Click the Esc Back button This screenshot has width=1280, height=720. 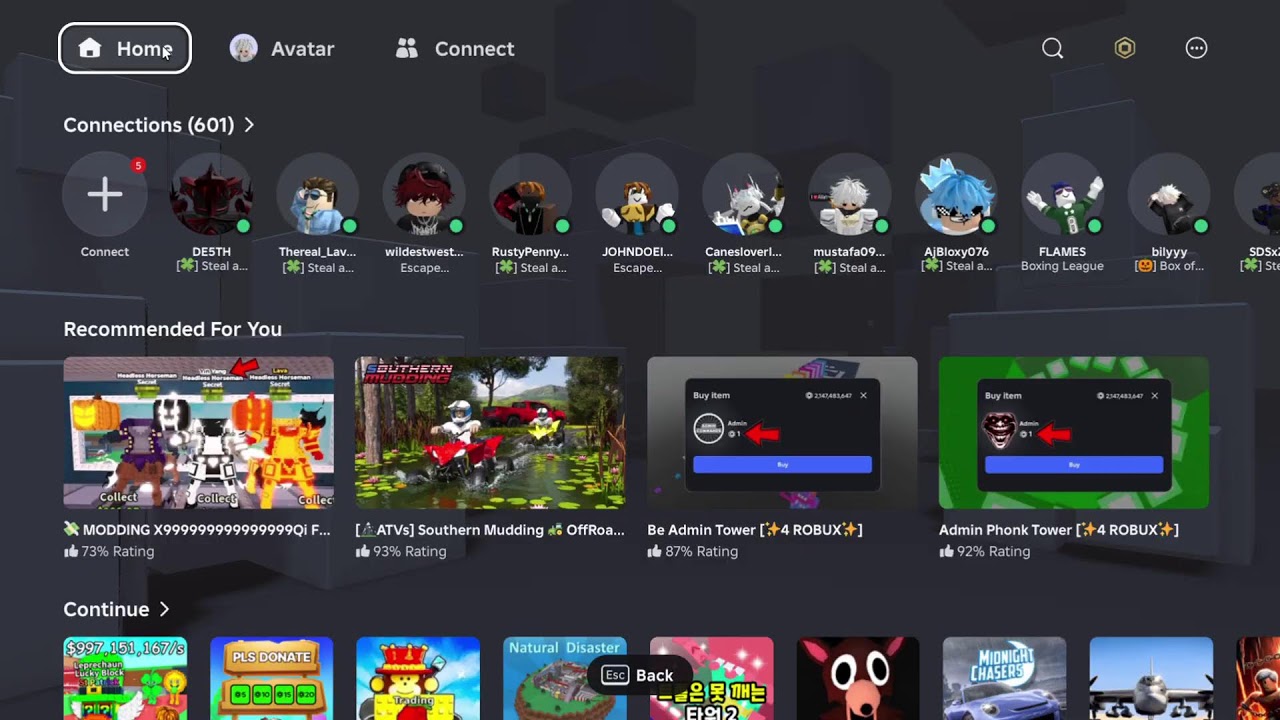[637, 675]
